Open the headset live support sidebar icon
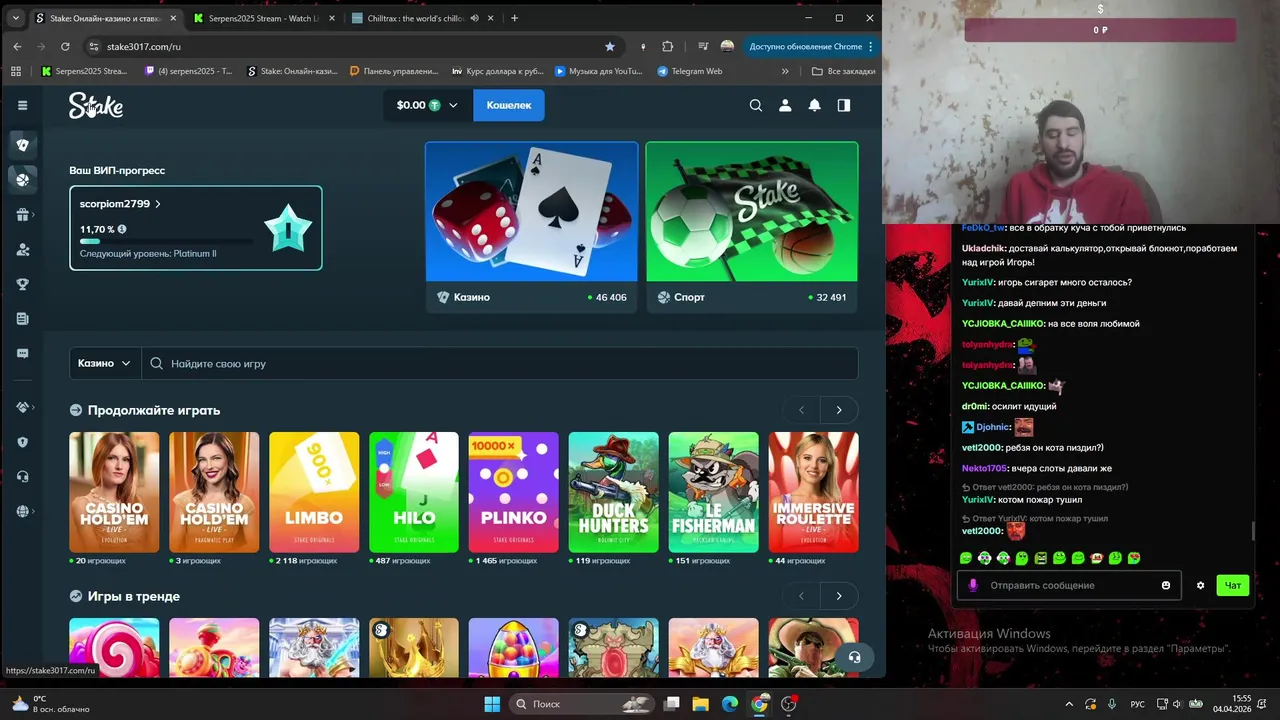The image size is (1280, 720). point(23,477)
